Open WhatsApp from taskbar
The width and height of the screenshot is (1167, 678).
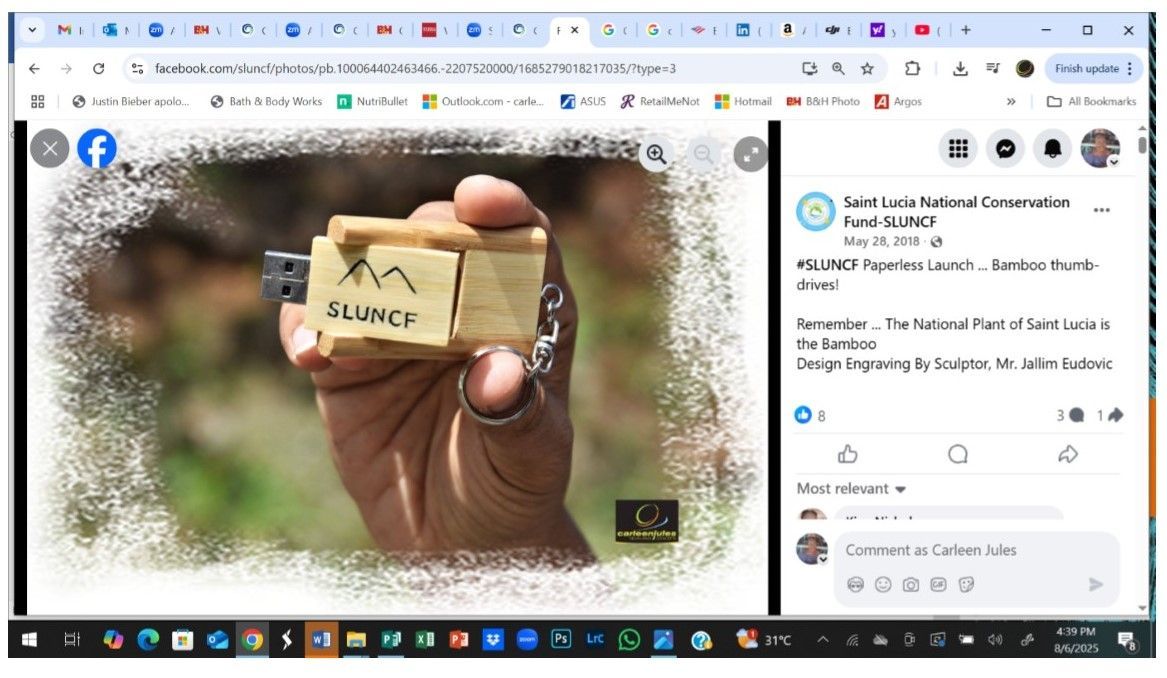[629, 640]
